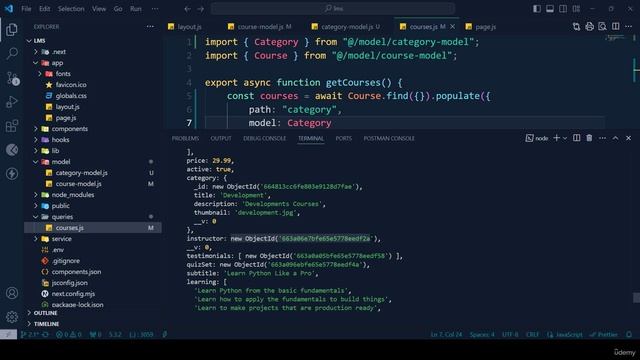This screenshot has width=640, height=360.
Task: Split the editor to the right
Action: (615, 27)
